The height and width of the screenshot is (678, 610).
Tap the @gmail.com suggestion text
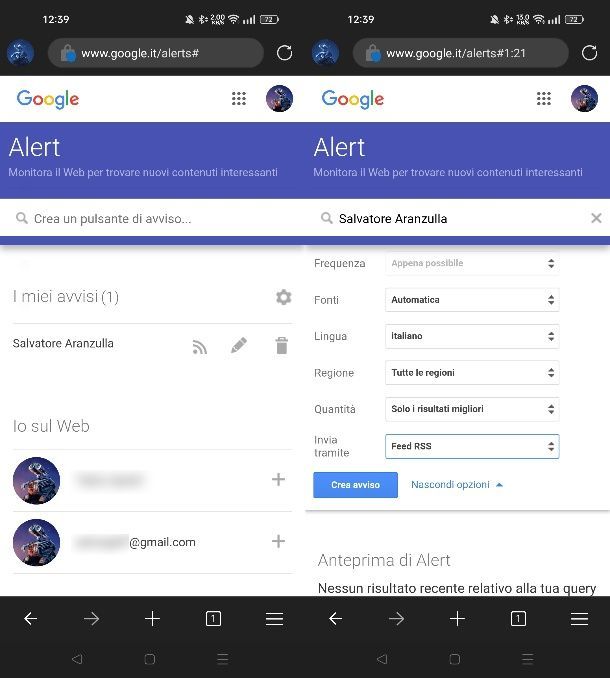pos(162,542)
